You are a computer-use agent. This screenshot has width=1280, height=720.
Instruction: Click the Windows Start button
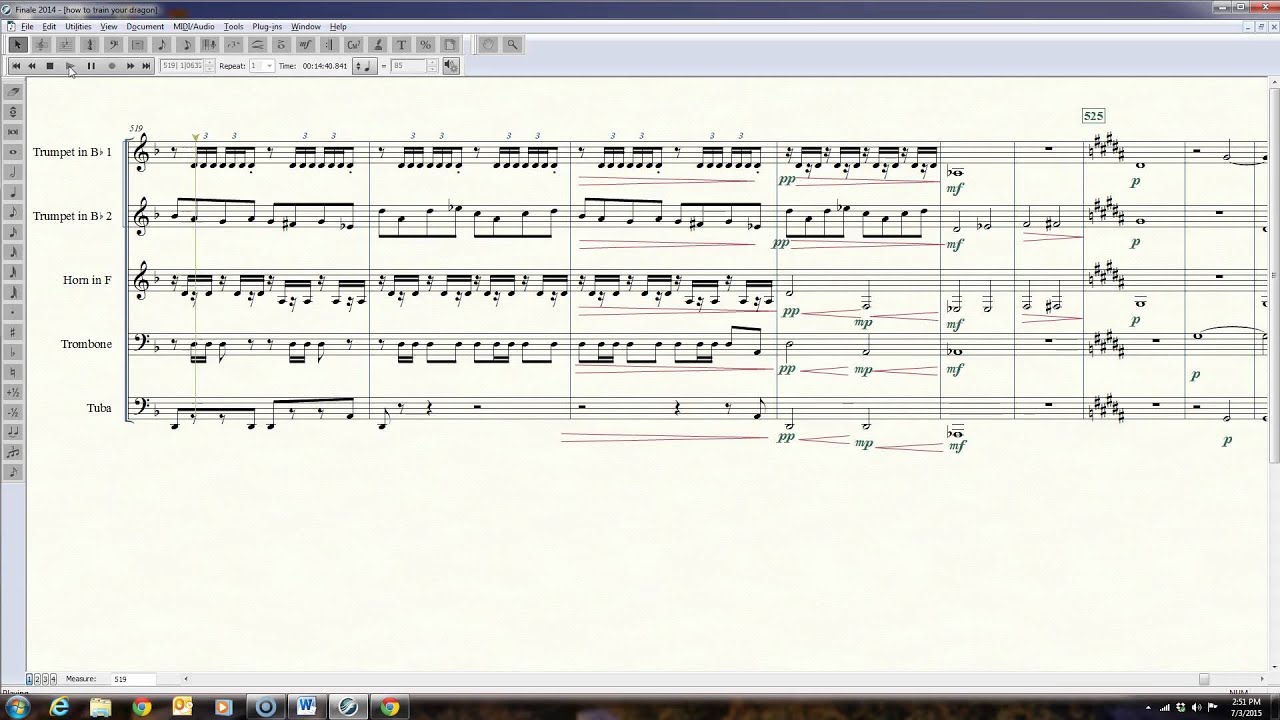17,707
